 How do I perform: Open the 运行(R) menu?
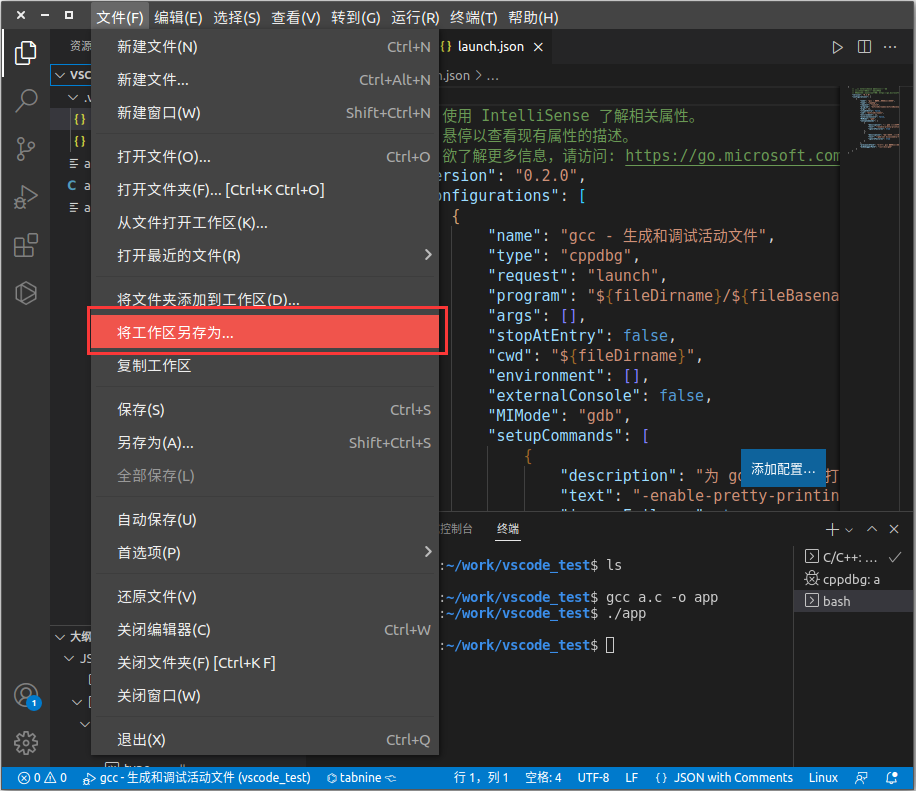point(415,18)
